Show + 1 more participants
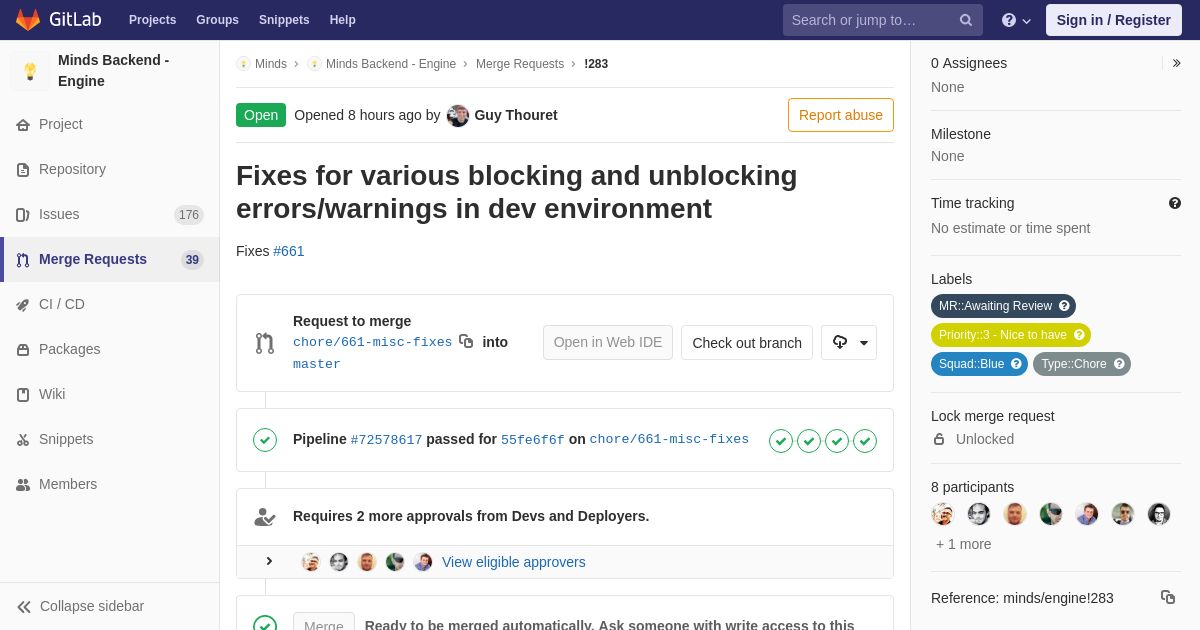Image resolution: width=1200 pixels, height=630 pixels. coord(964,544)
